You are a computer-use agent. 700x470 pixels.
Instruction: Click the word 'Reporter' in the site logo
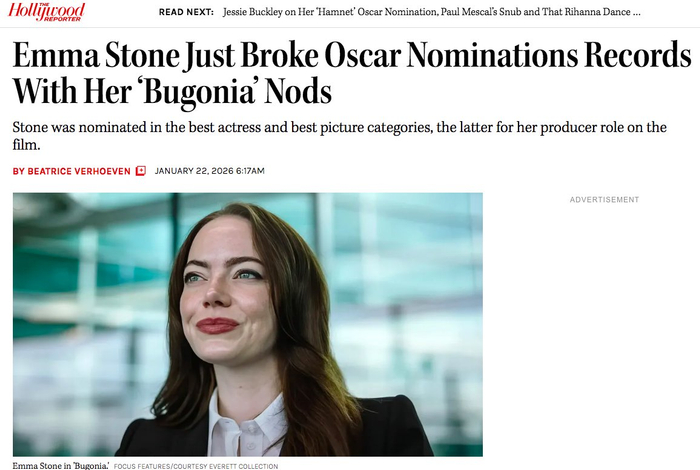pos(65,18)
